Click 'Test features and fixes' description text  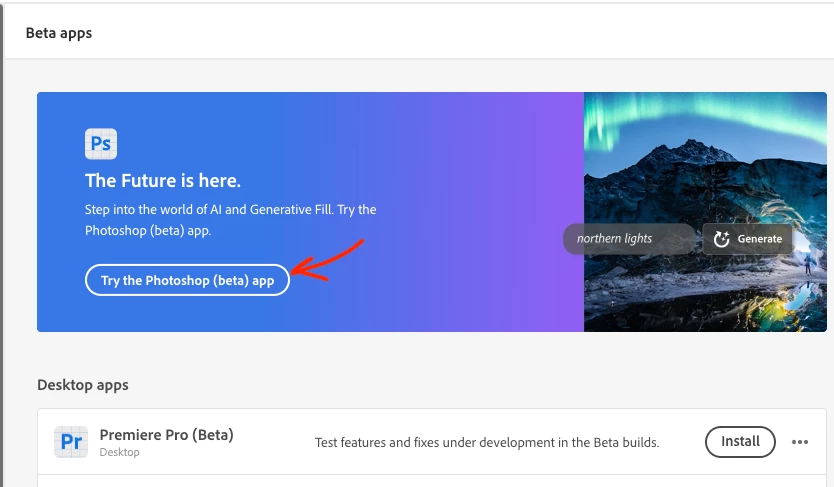[x=487, y=442]
